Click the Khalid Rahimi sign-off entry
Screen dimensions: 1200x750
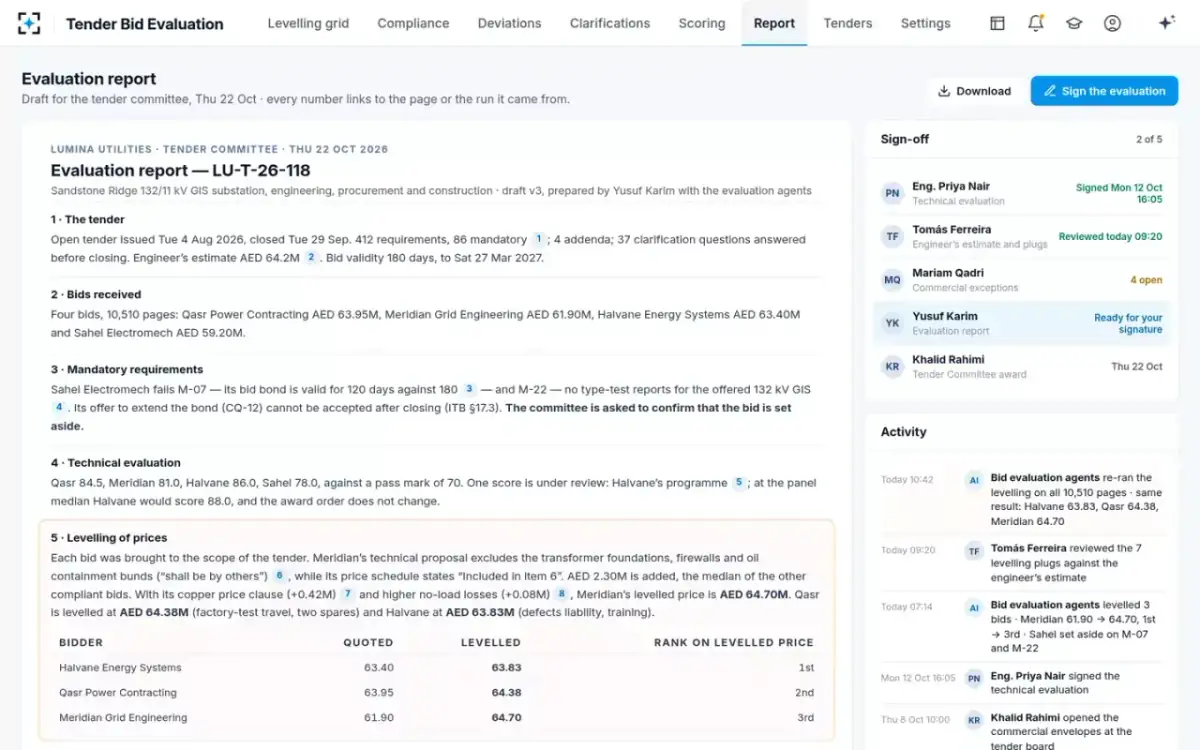pos(1021,366)
